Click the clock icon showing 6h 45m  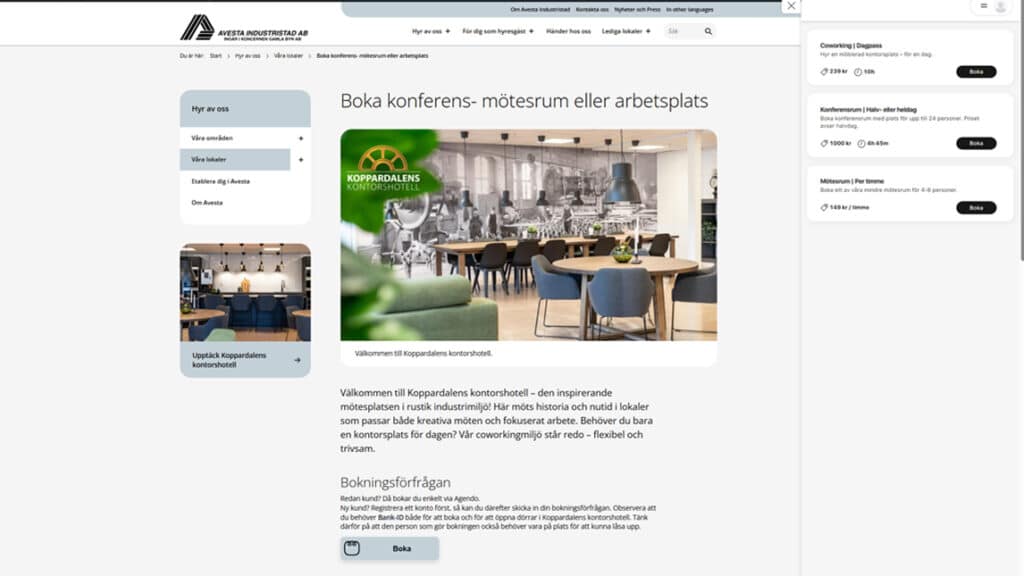coord(861,143)
